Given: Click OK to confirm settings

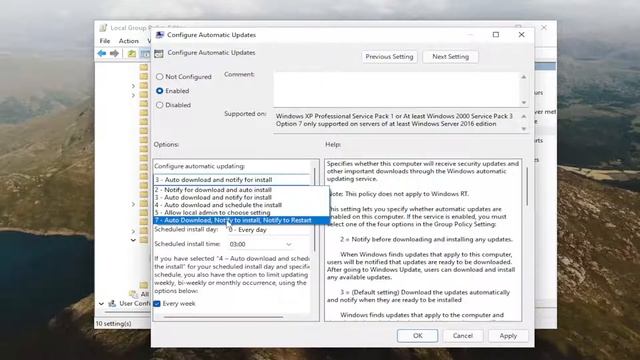Looking at the screenshot, I should [417, 336].
